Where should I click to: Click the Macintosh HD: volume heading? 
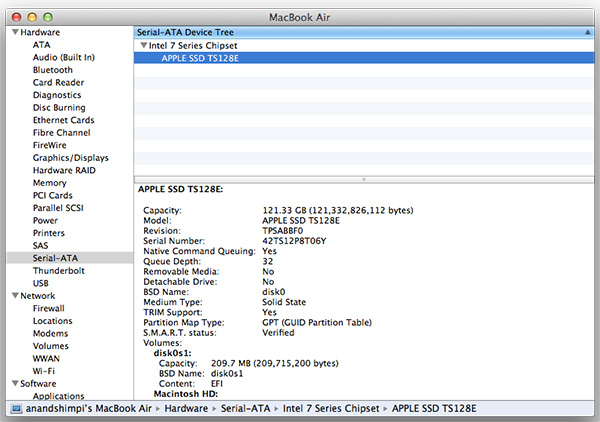click(186, 394)
